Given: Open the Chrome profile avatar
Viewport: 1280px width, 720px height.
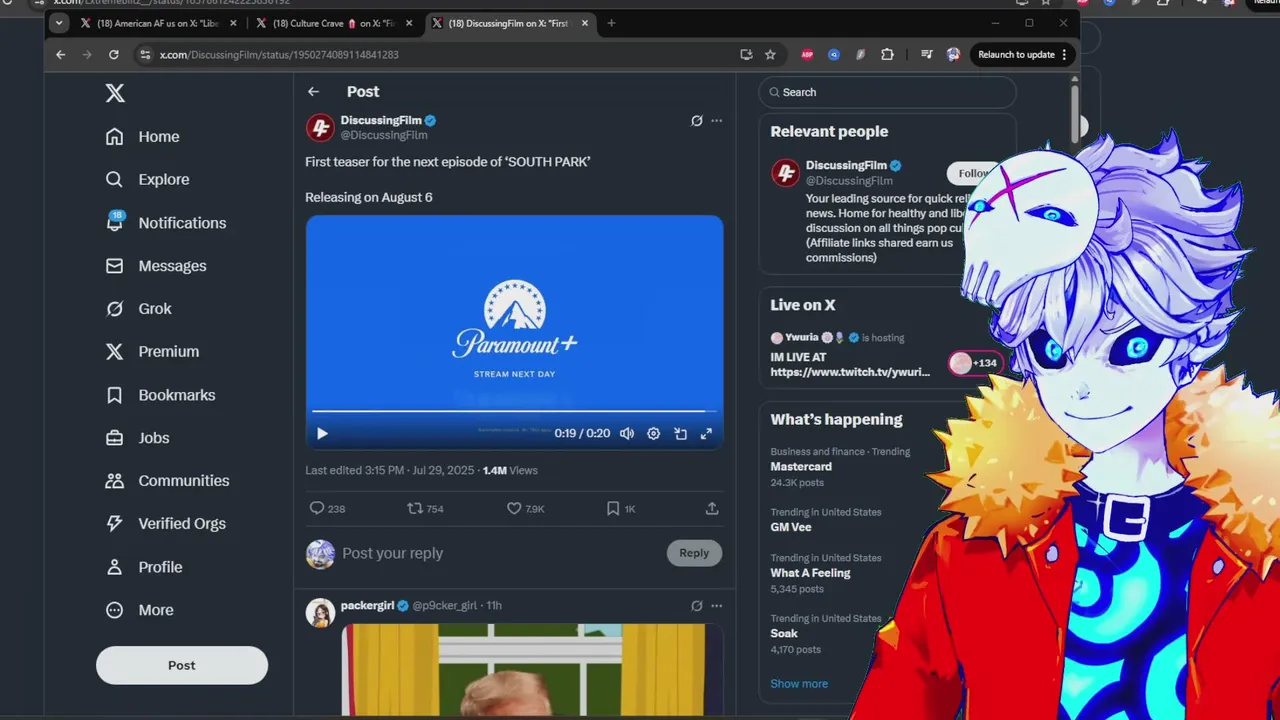Looking at the screenshot, I should click(x=953, y=55).
